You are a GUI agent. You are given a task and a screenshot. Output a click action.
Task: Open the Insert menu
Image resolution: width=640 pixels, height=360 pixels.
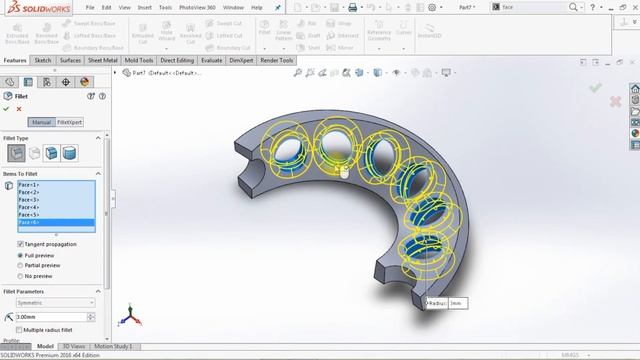click(144, 7)
